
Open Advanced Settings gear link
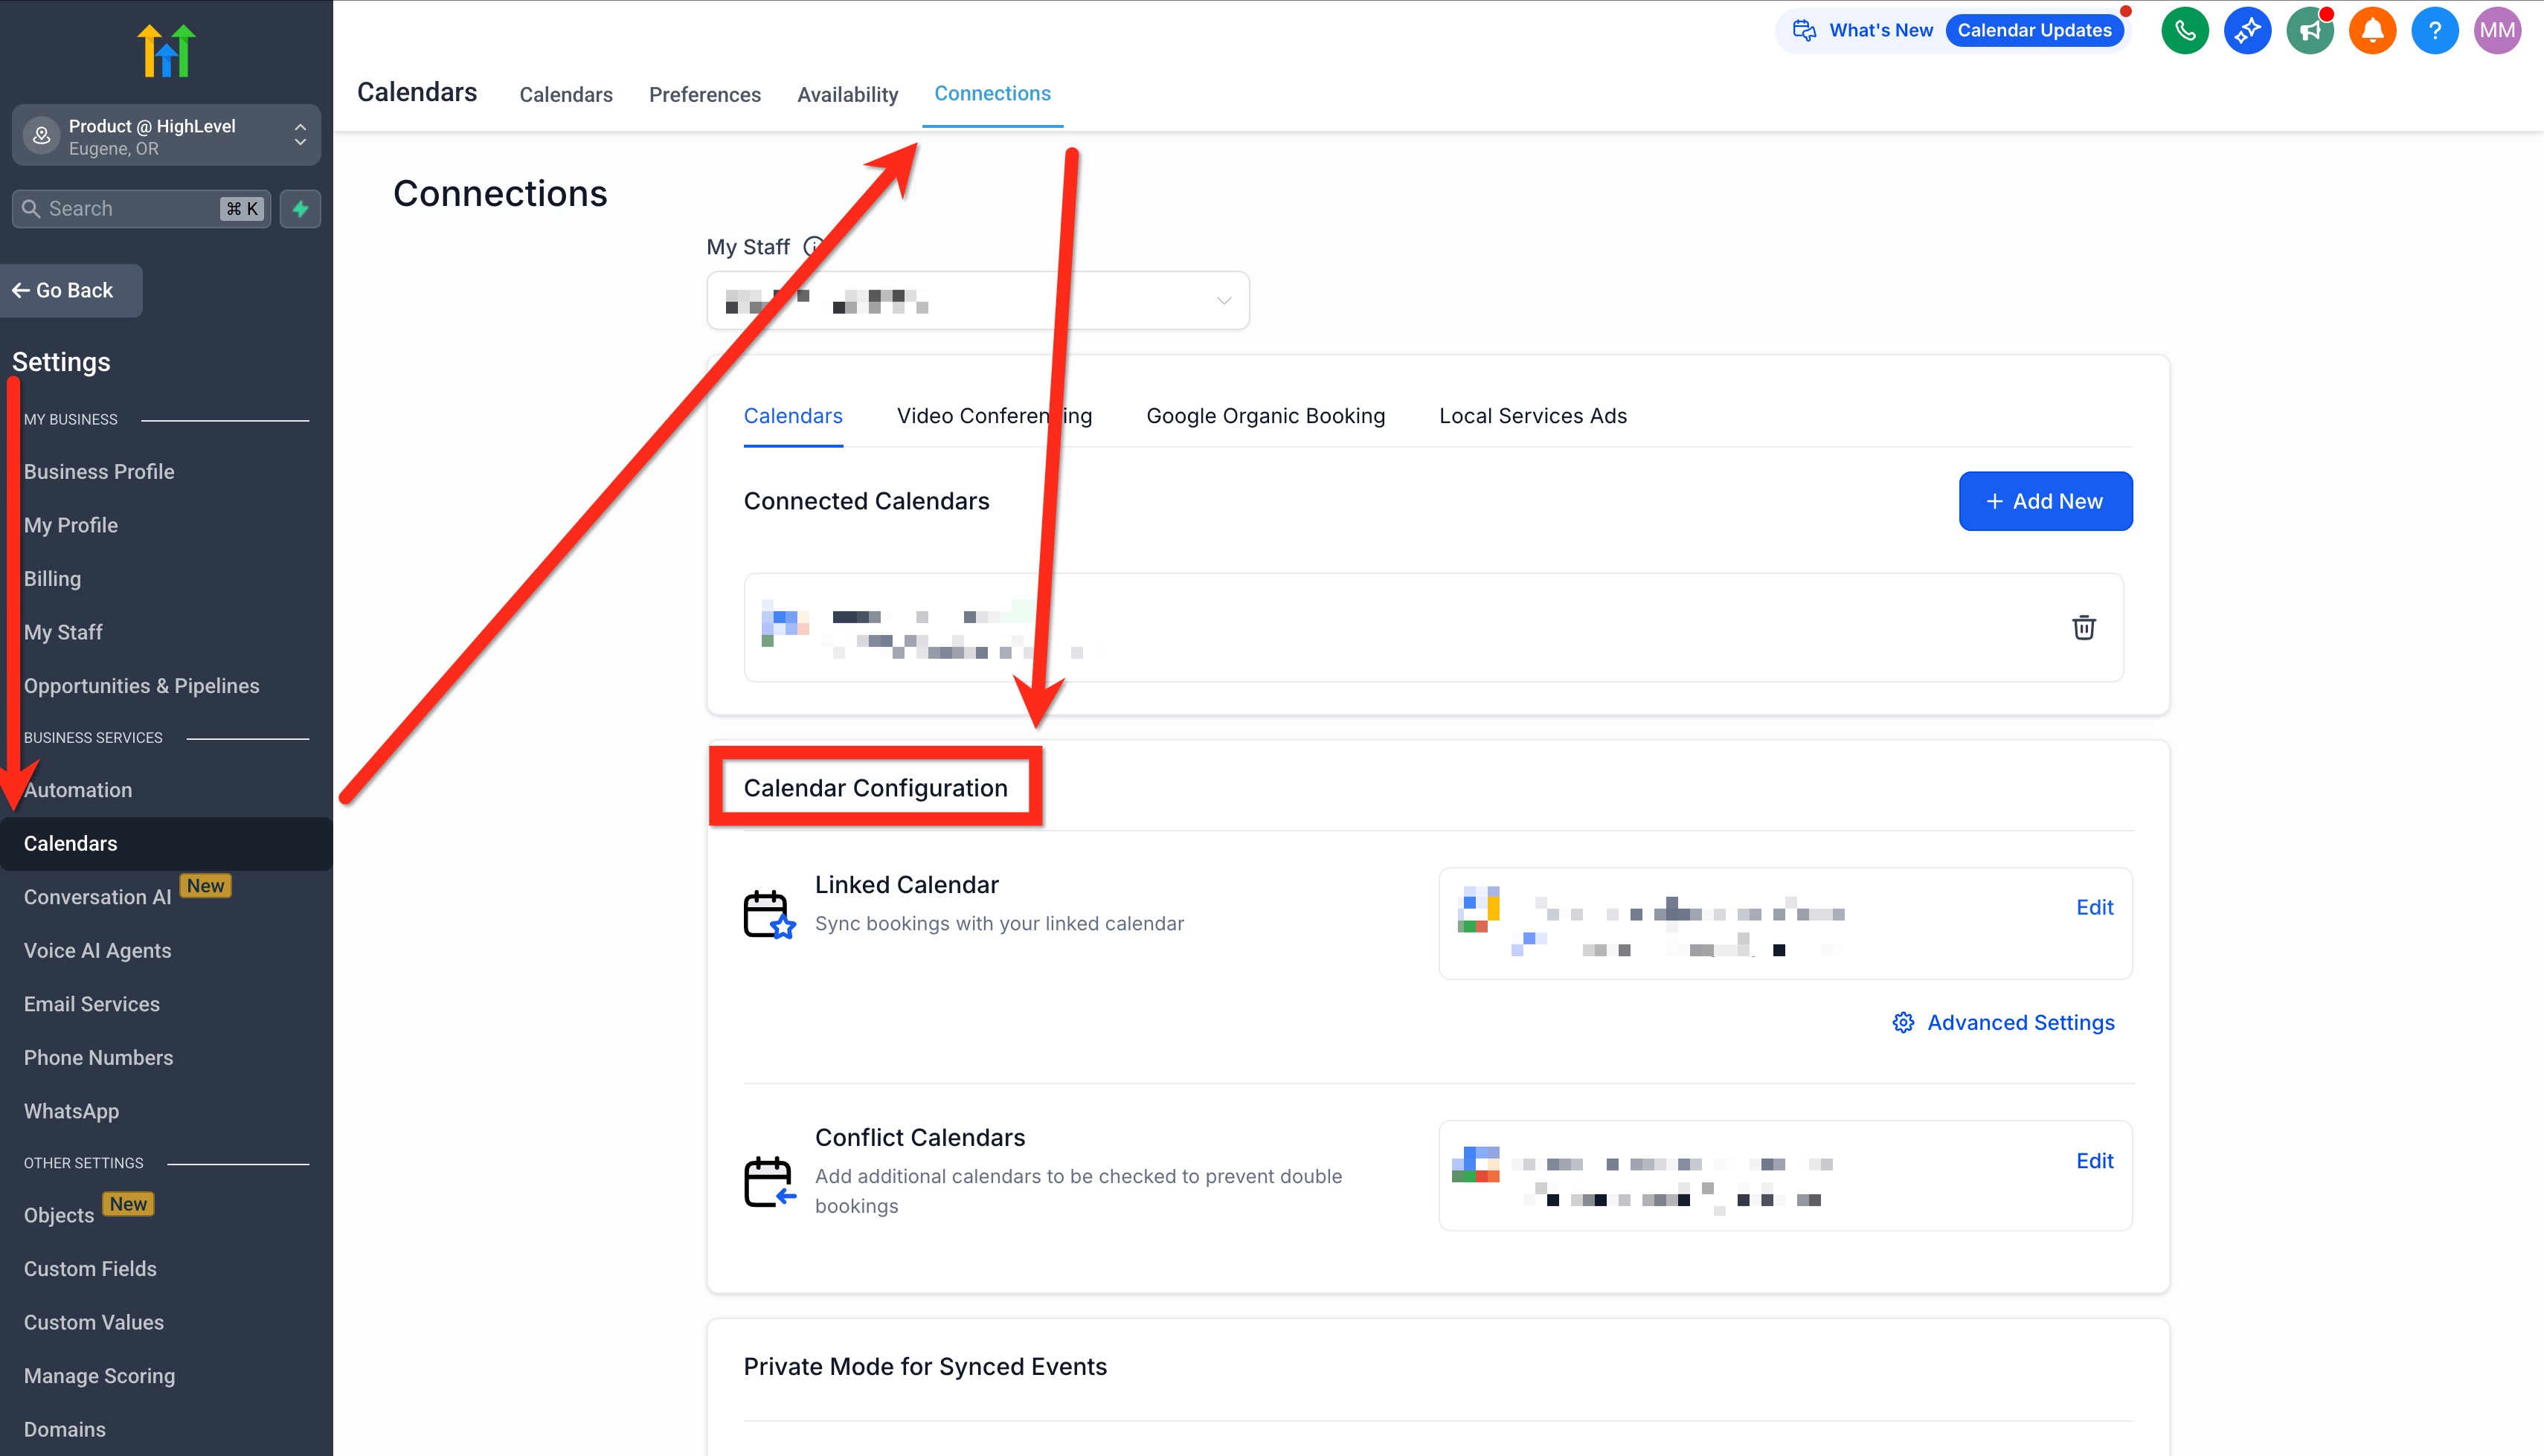2003,1022
